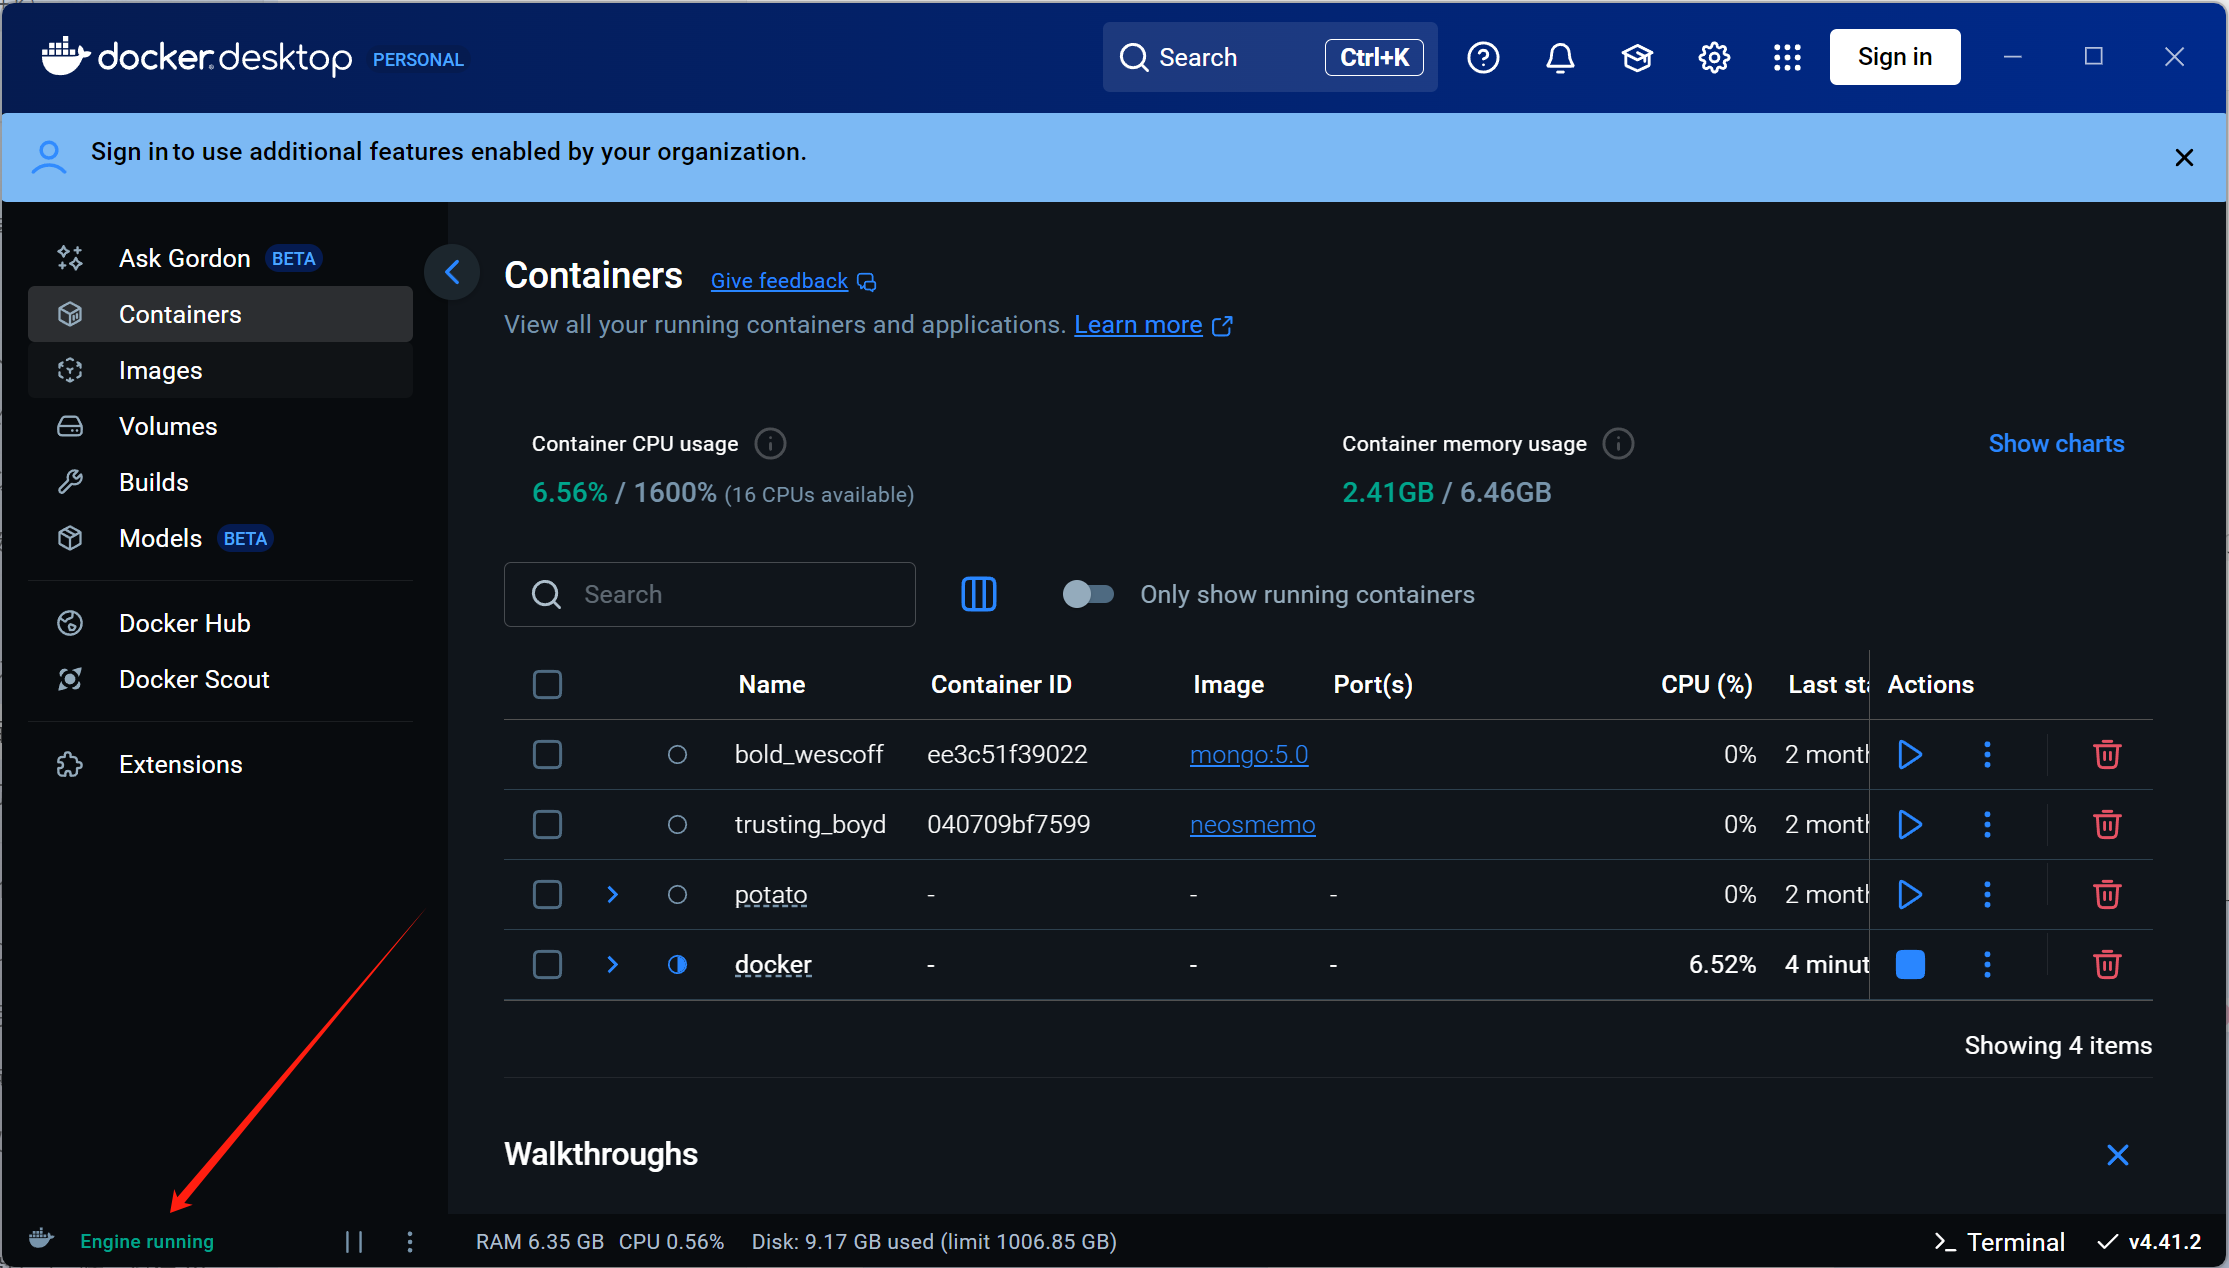Toggle Only show running containers
Screen dimensions: 2229x1268
pyautogui.click(x=1088, y=594)
